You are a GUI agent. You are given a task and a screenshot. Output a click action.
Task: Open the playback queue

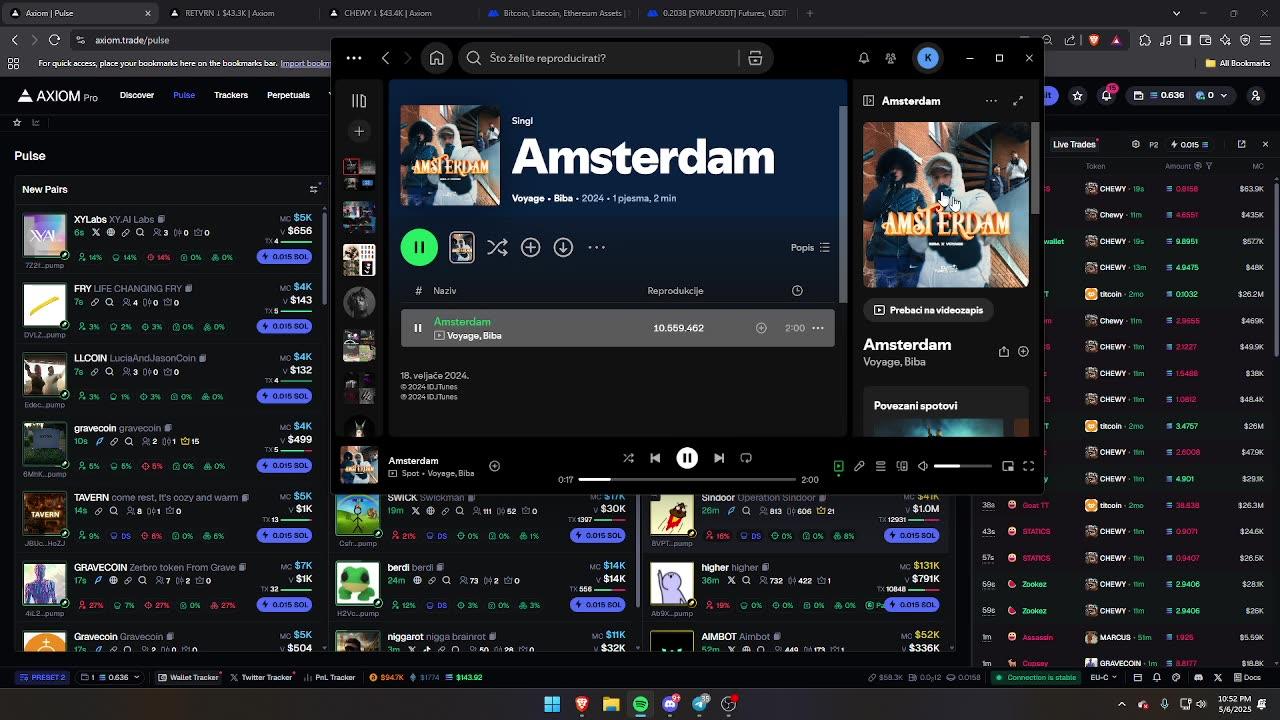[x=880, y=466]
